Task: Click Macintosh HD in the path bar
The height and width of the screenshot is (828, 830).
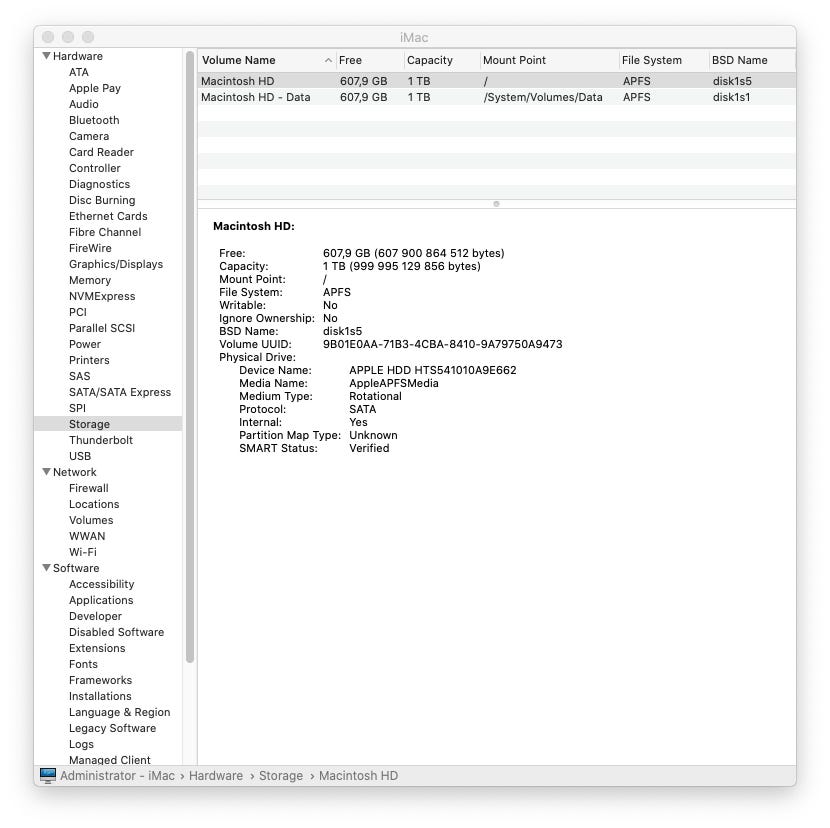Action: click(x=358, y=776)
